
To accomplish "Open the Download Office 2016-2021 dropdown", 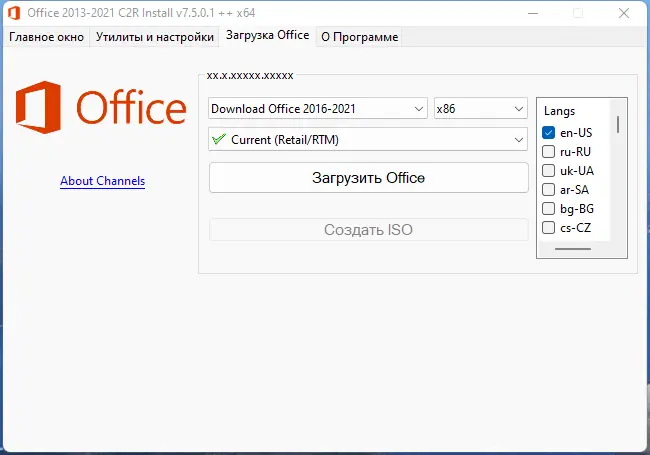I will click(318, 109).
